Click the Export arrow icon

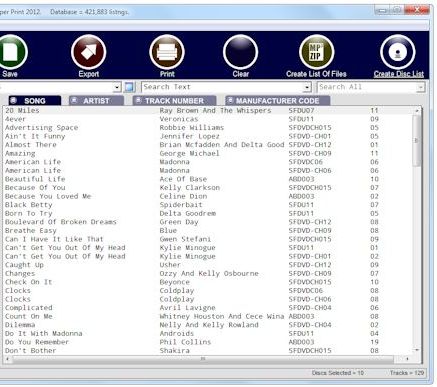88,52
